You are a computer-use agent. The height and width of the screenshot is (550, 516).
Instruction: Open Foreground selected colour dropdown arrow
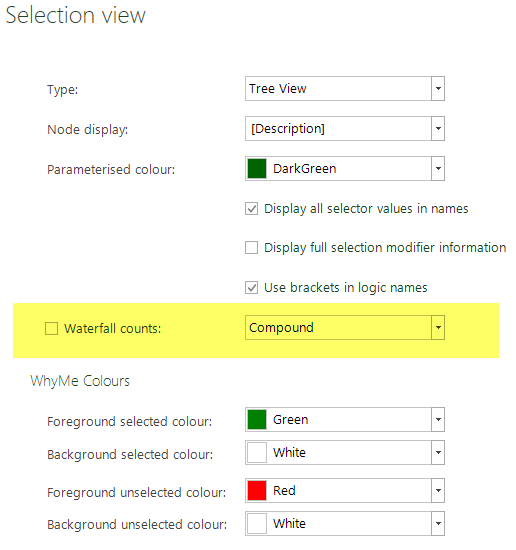[438, 419]
